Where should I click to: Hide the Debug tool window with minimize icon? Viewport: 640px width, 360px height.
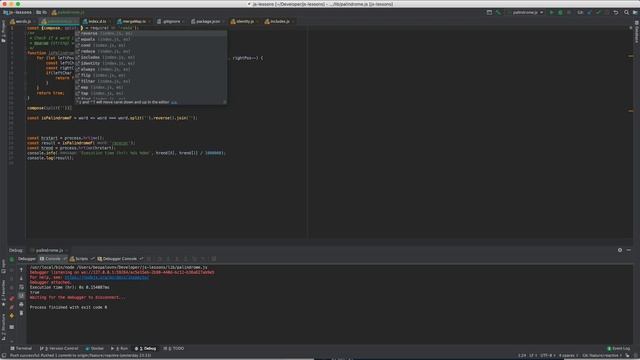click(629, 250)
